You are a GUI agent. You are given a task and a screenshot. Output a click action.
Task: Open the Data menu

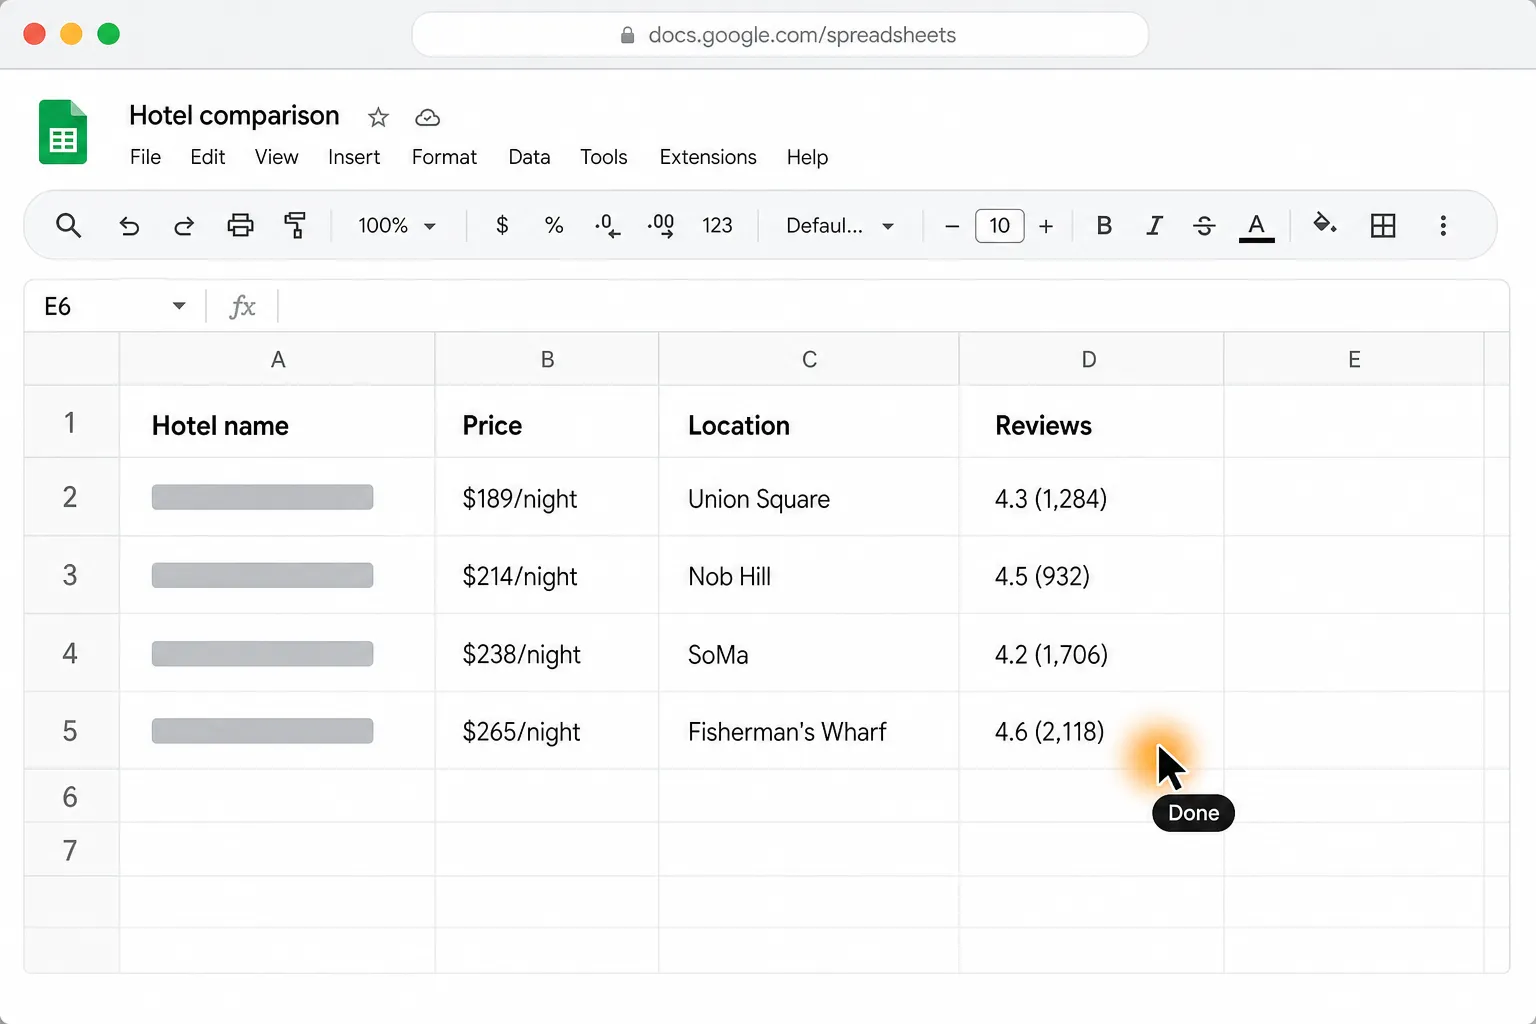coord(529,157)
